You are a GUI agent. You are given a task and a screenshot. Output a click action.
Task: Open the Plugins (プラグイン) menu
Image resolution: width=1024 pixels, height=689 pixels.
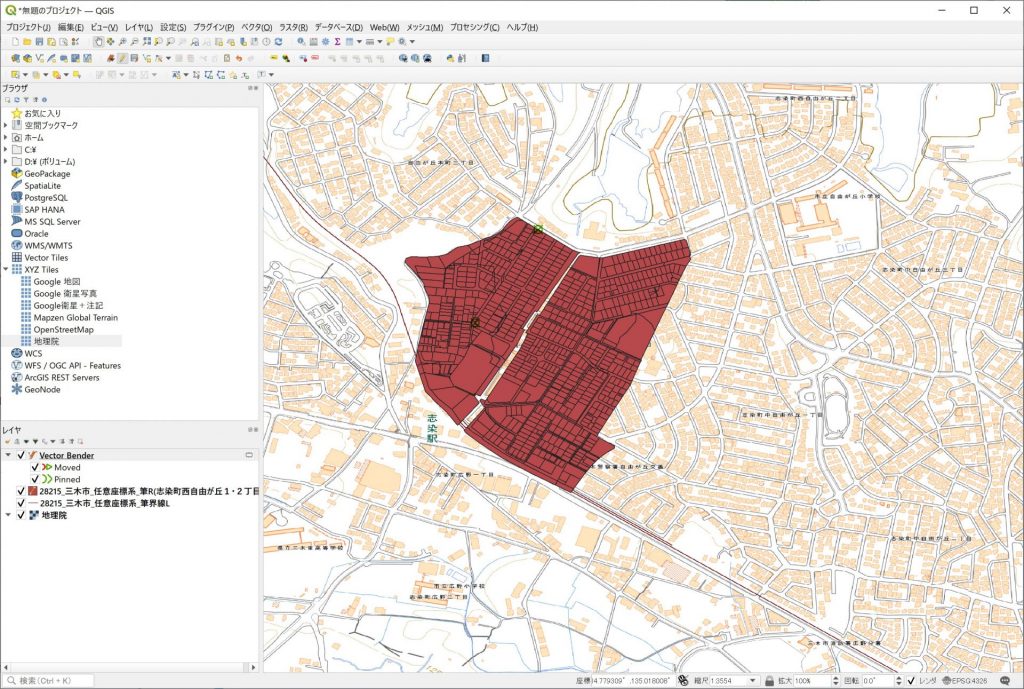click(213, 27)
